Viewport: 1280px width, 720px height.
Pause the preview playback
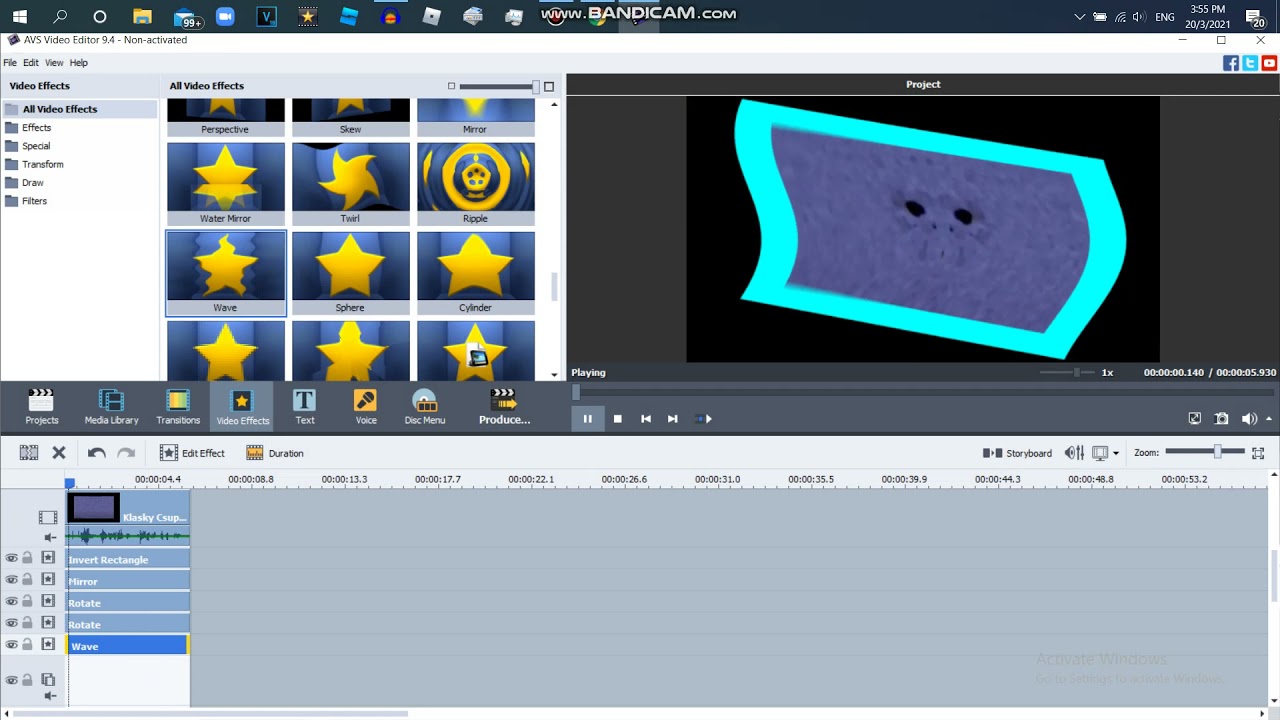tap(588, 419)
